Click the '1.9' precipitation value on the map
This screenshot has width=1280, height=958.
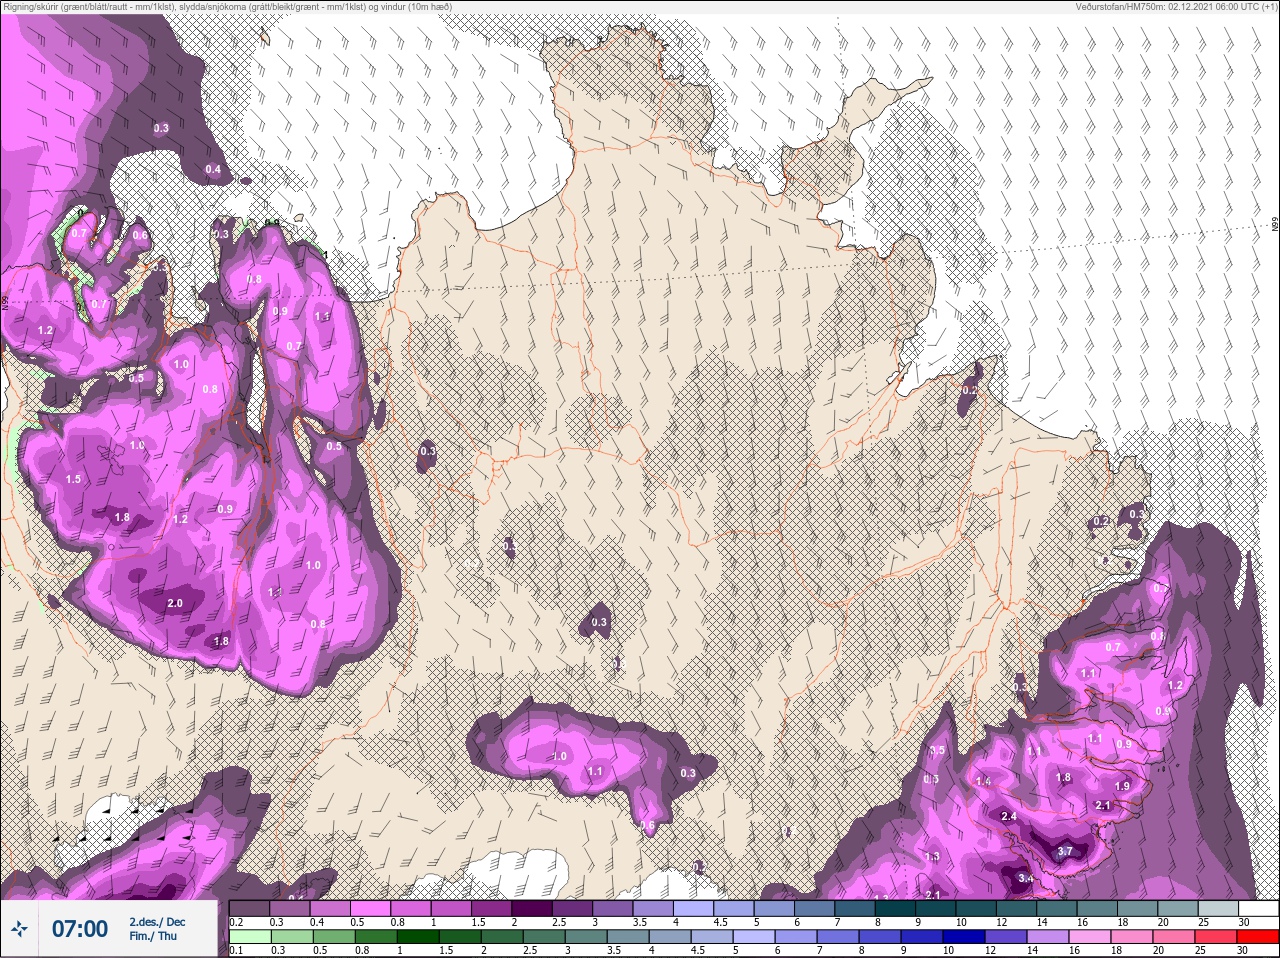click(1122, 786)
